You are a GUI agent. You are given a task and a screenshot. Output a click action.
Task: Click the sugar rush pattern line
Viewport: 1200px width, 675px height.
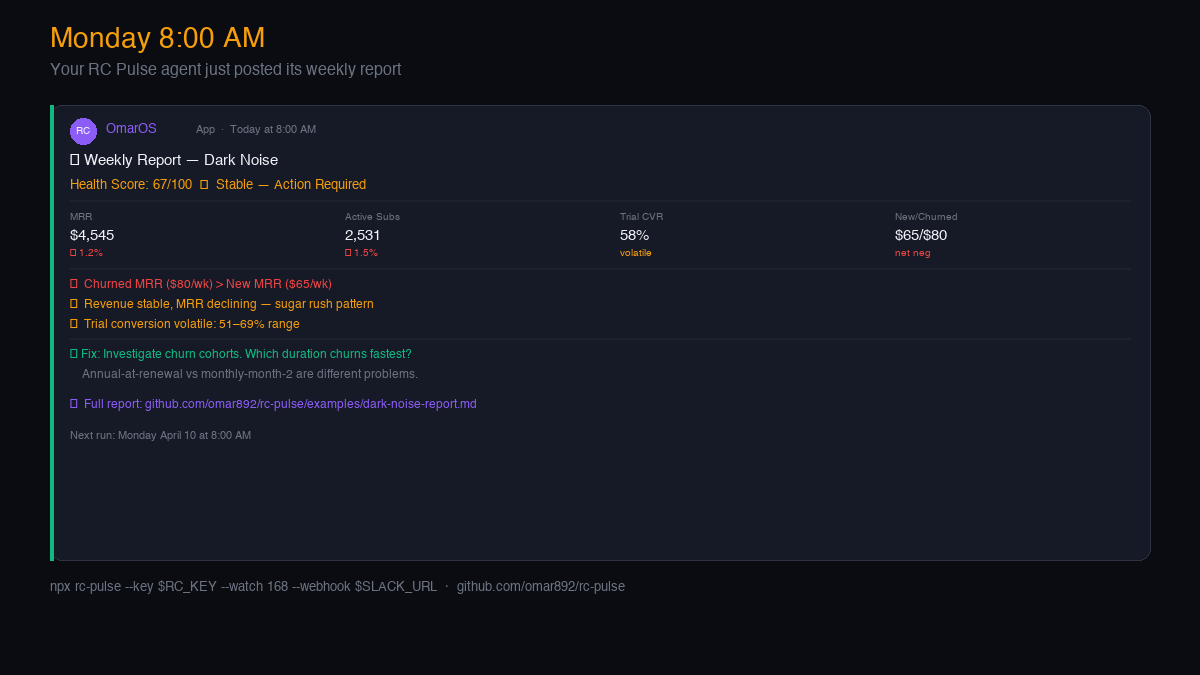(222, 304)
